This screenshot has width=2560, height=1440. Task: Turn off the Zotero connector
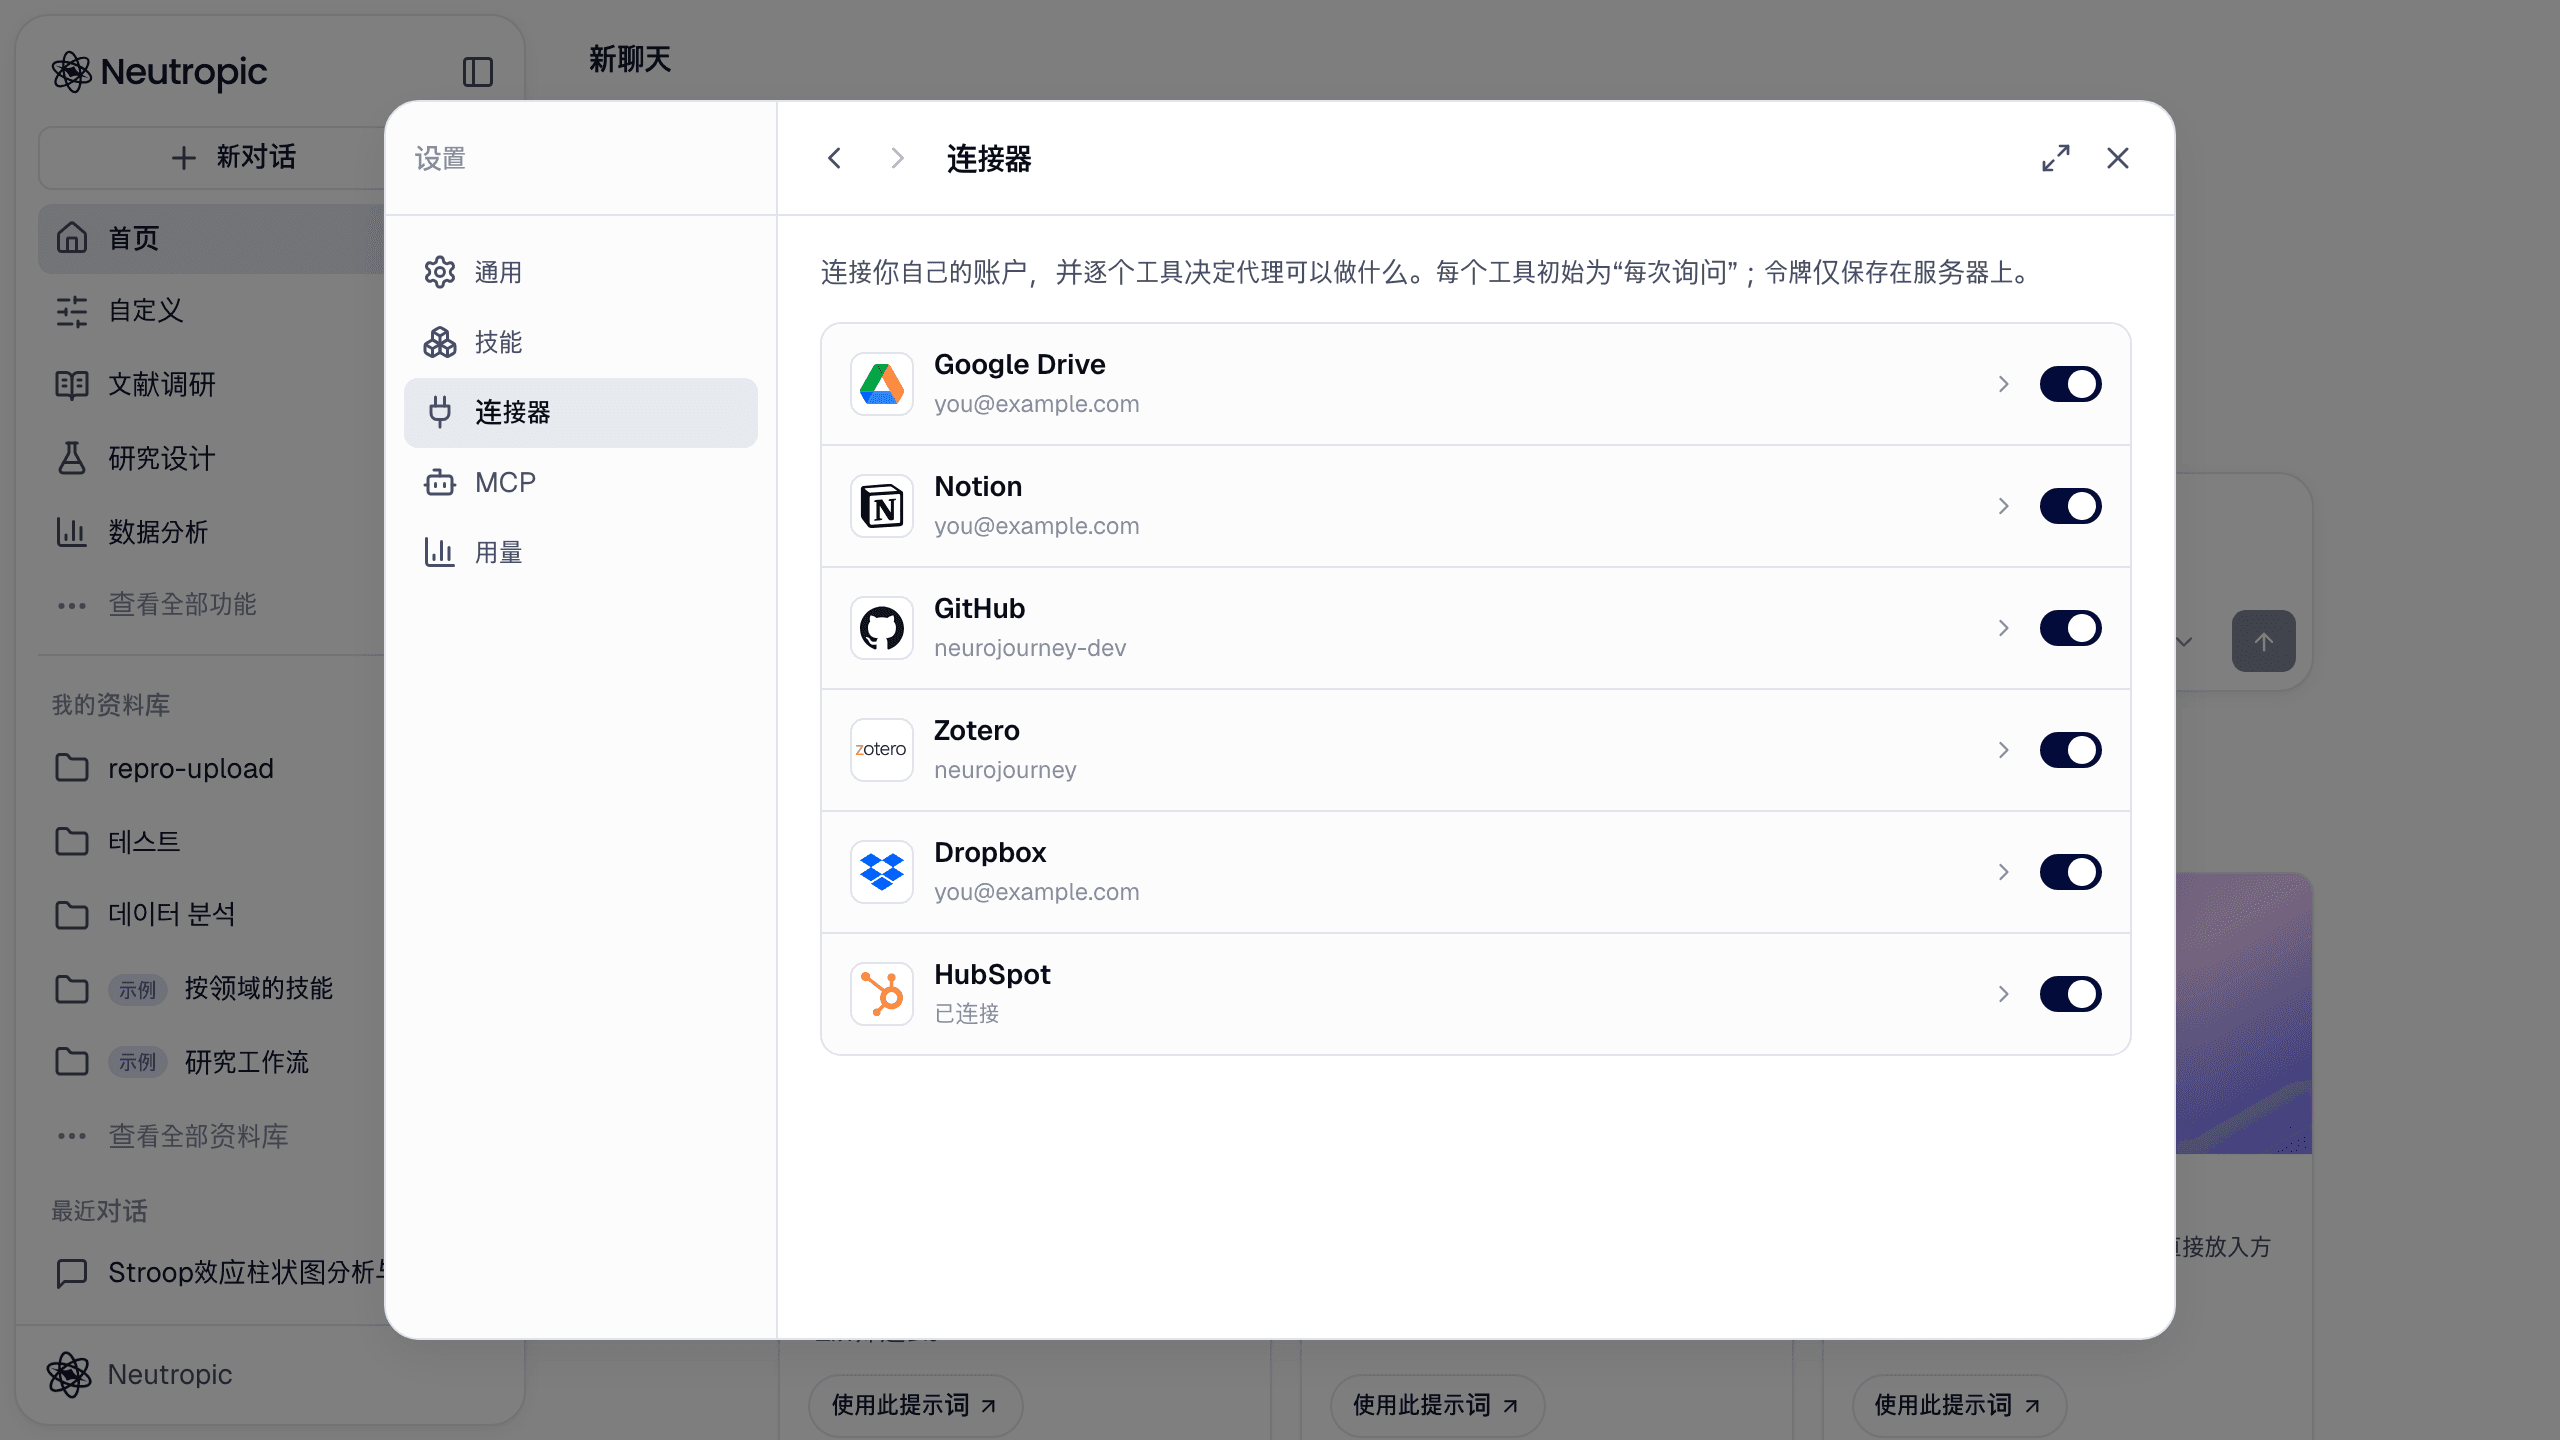pos(2070,750)
